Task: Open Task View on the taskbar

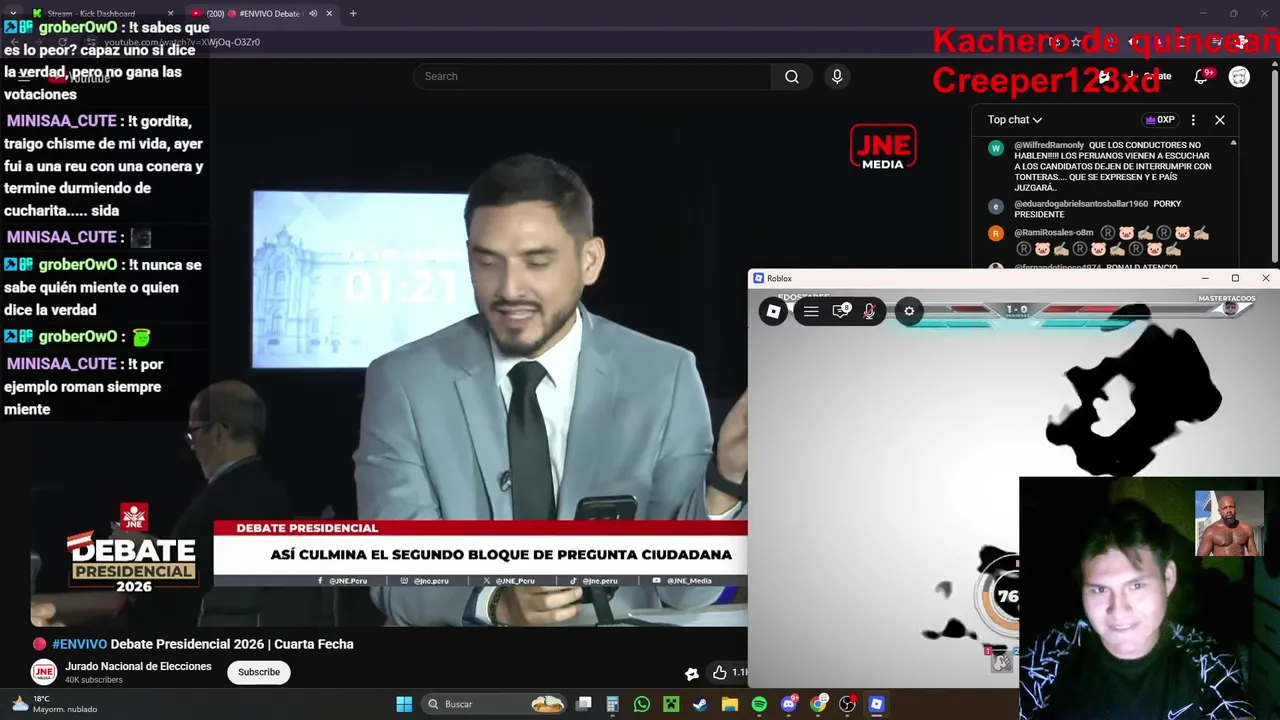Action: 584,704
